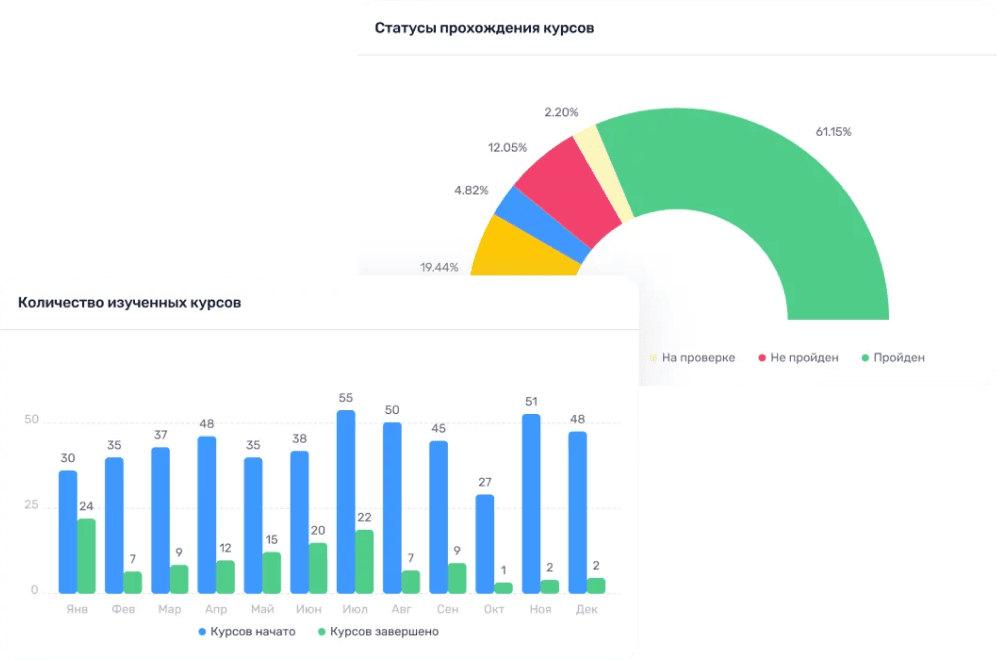Click the '25' y-axis tick label
This screenshot has width=998, height=660.
[x=31, y=505]
